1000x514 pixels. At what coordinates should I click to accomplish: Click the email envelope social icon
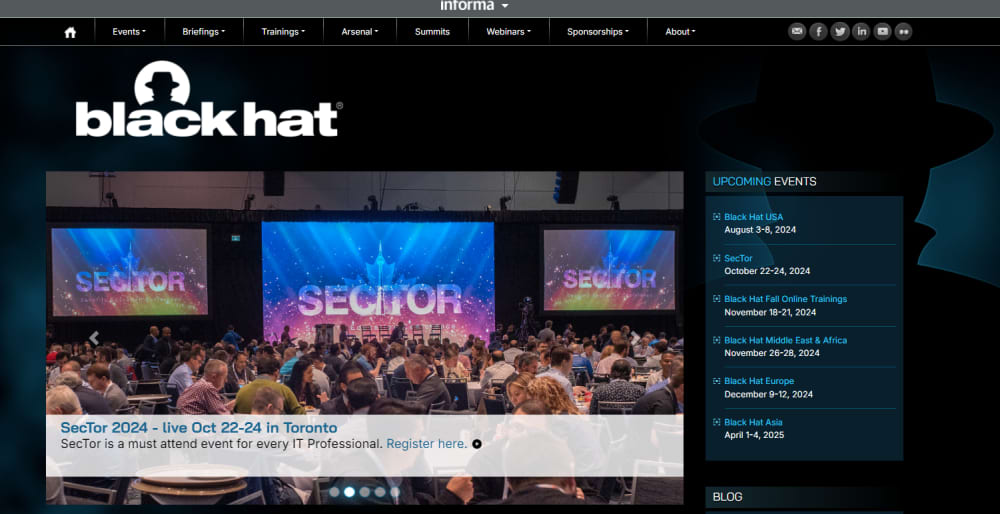pos(797,31)
